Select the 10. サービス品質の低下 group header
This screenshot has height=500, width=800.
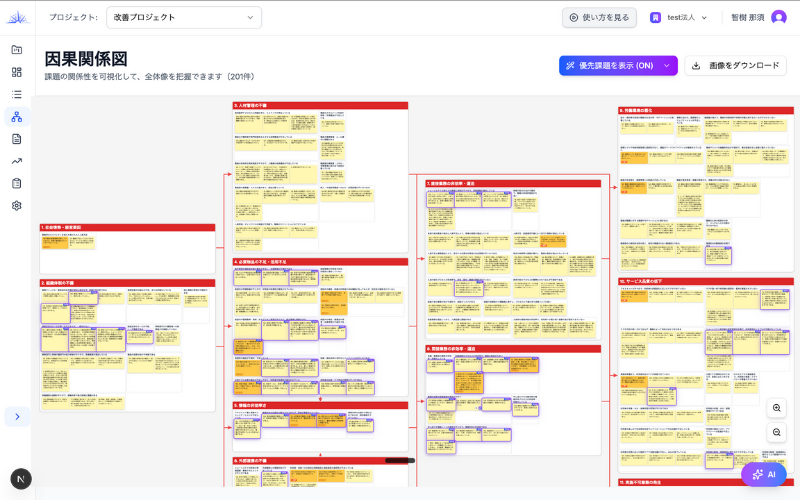click(x=706, y=282)
